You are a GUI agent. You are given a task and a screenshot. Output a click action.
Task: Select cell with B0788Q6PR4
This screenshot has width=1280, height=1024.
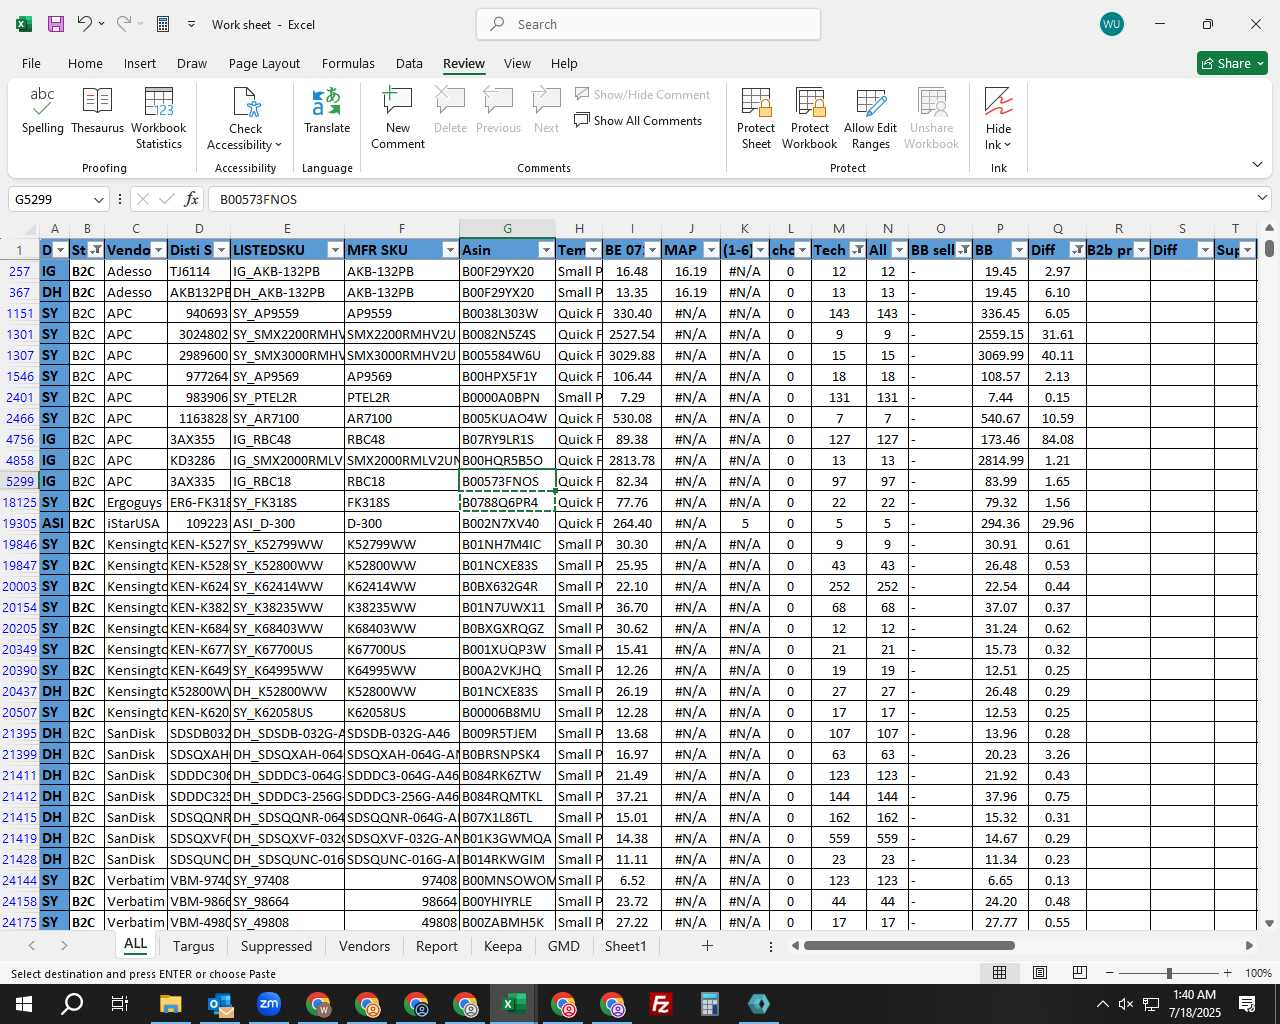(x=507, y=502)
